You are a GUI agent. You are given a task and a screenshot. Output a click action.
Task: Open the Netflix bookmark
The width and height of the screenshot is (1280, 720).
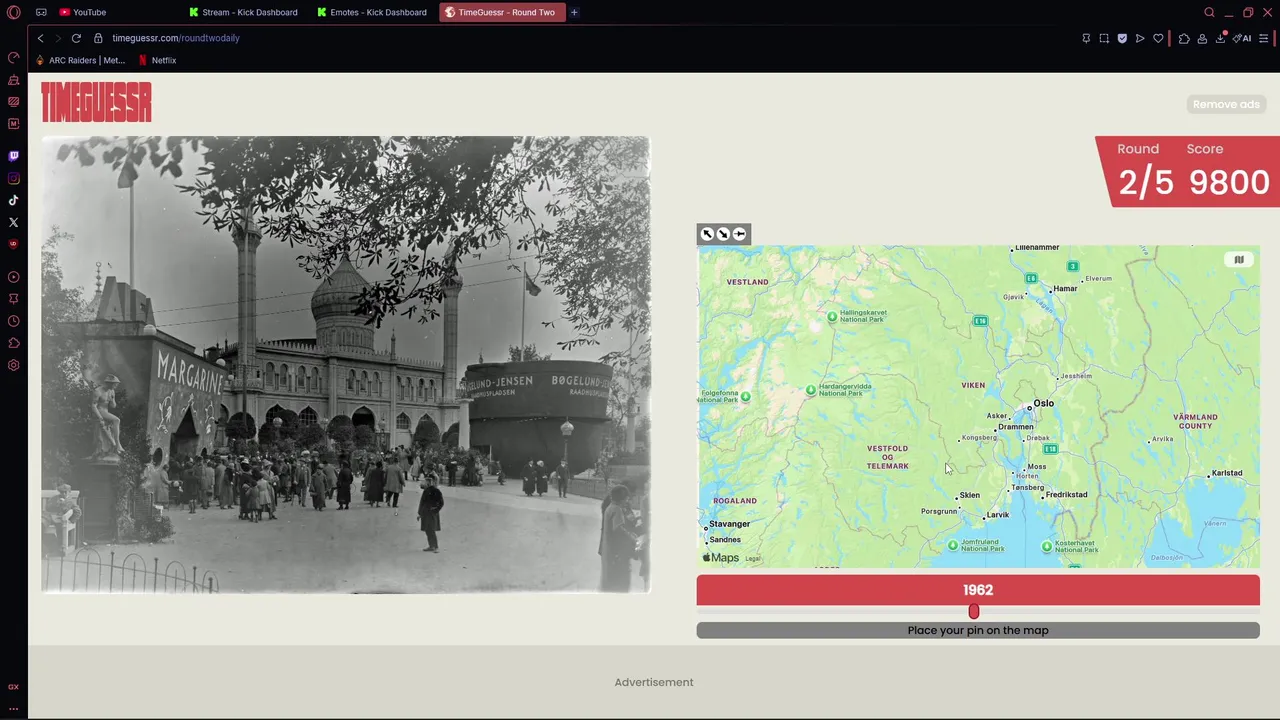(158, 60)
